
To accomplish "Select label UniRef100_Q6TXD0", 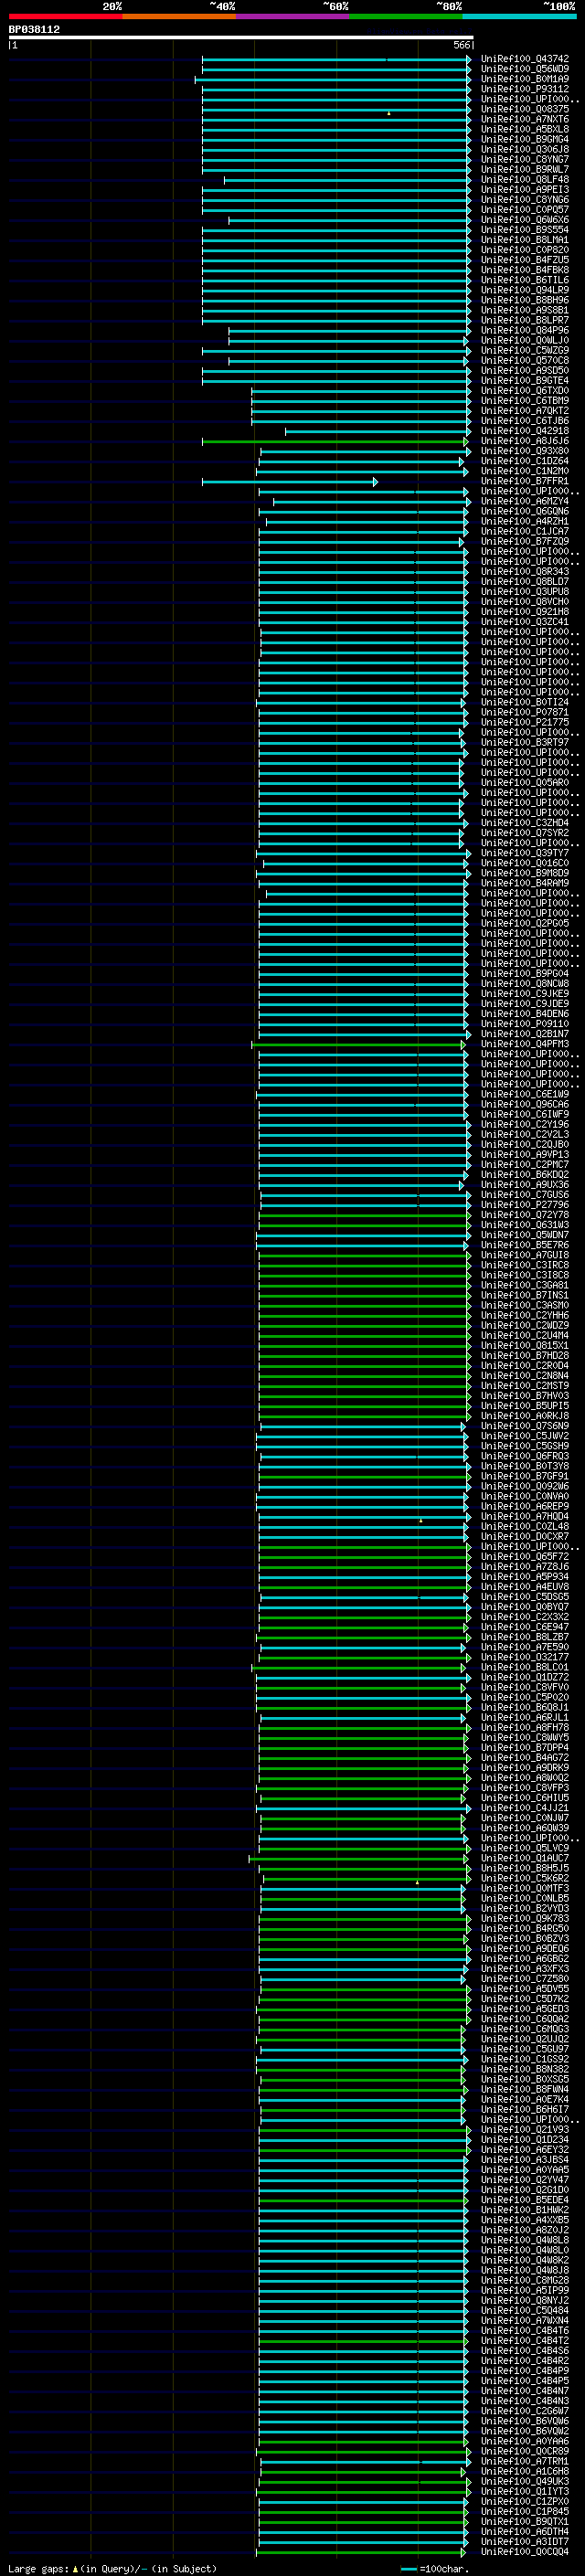I will 525,391.
